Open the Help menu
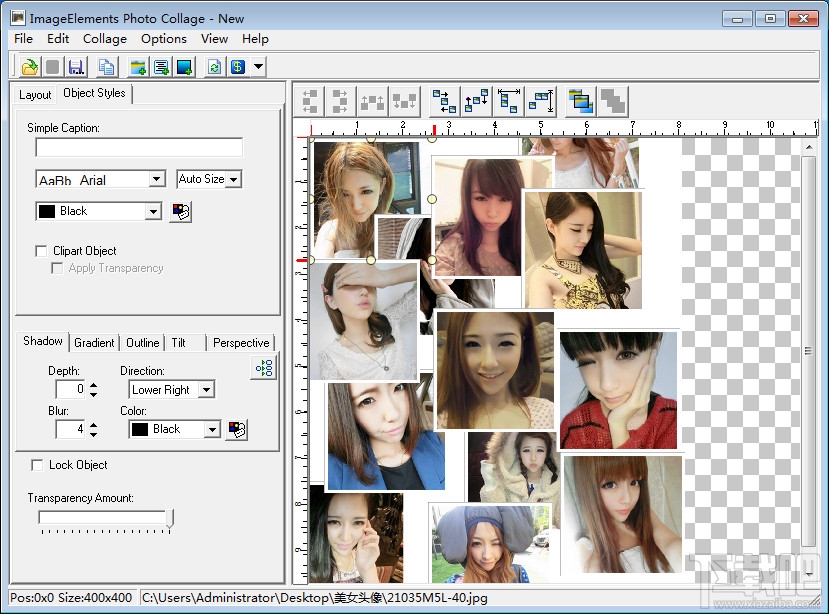The width and height of the screenshot is (829, 614). [x=255, y=39]
